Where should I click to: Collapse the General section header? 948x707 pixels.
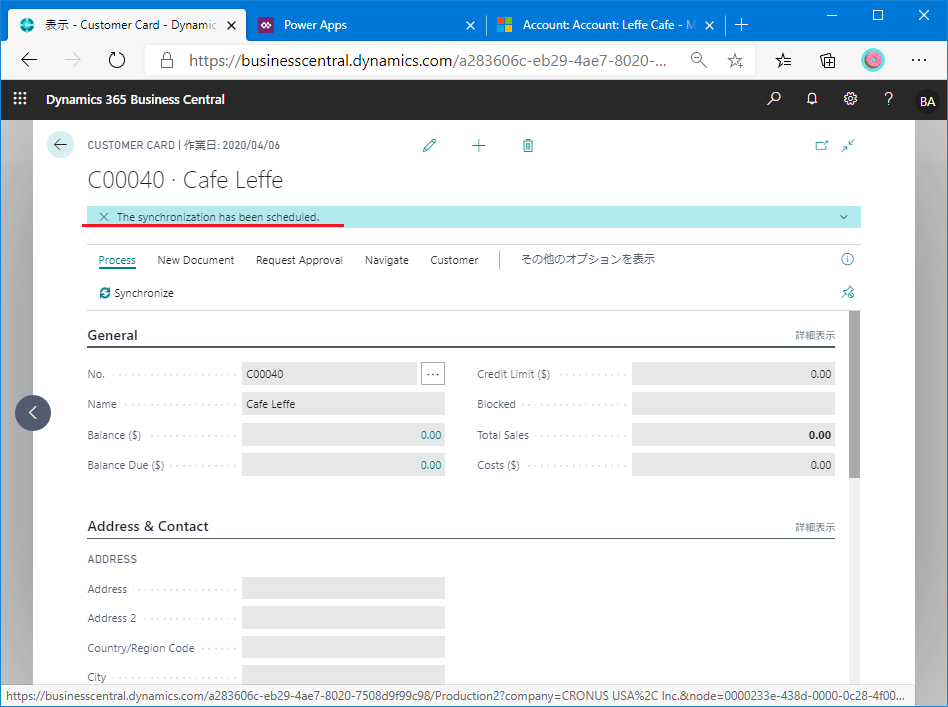click(112, 335)
